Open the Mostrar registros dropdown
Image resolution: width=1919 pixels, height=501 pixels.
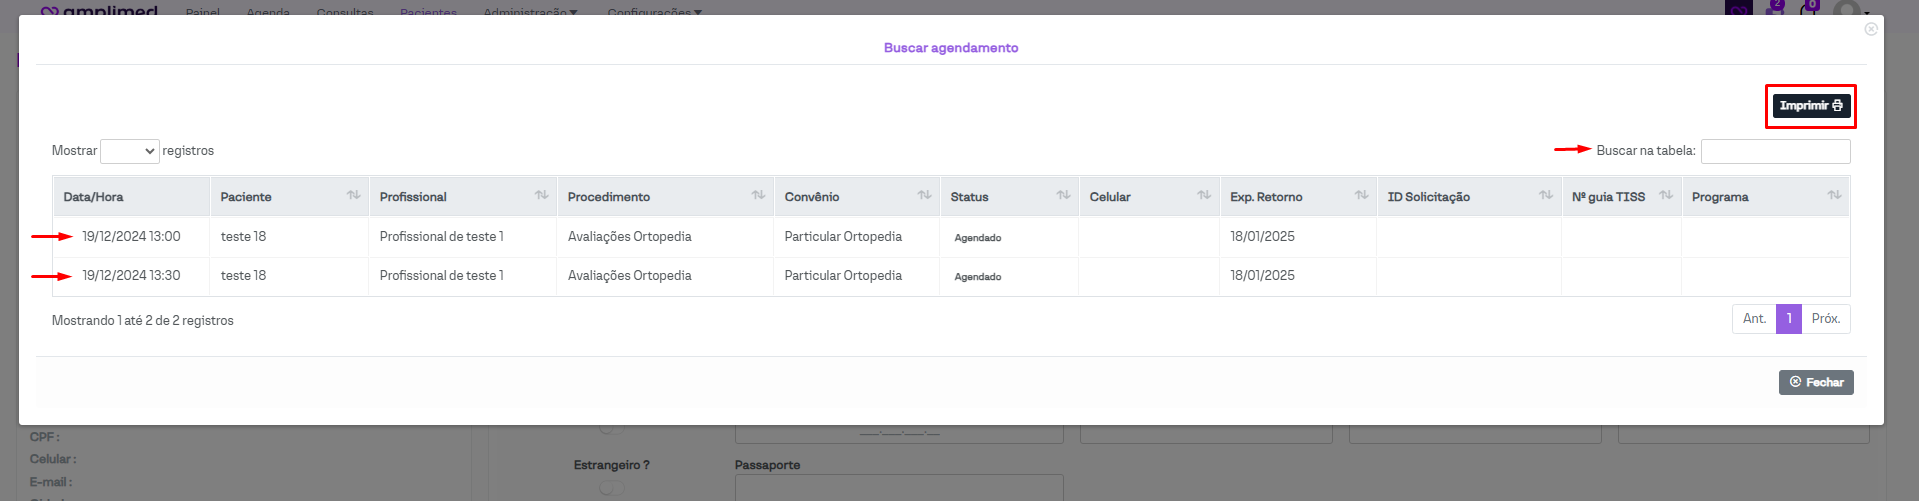130,151
